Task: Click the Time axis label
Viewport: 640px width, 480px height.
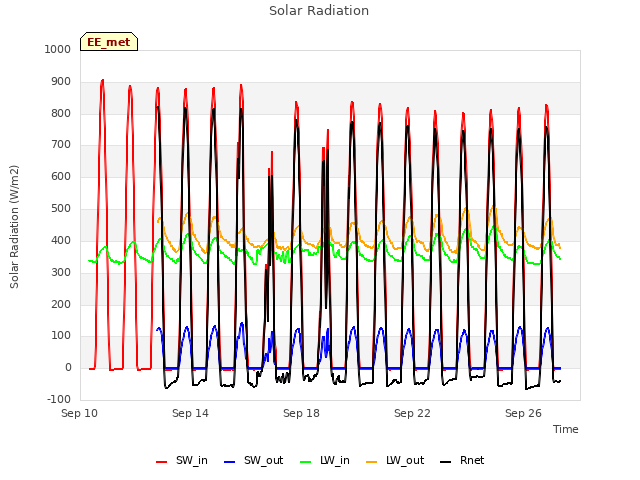Action: 566,429
